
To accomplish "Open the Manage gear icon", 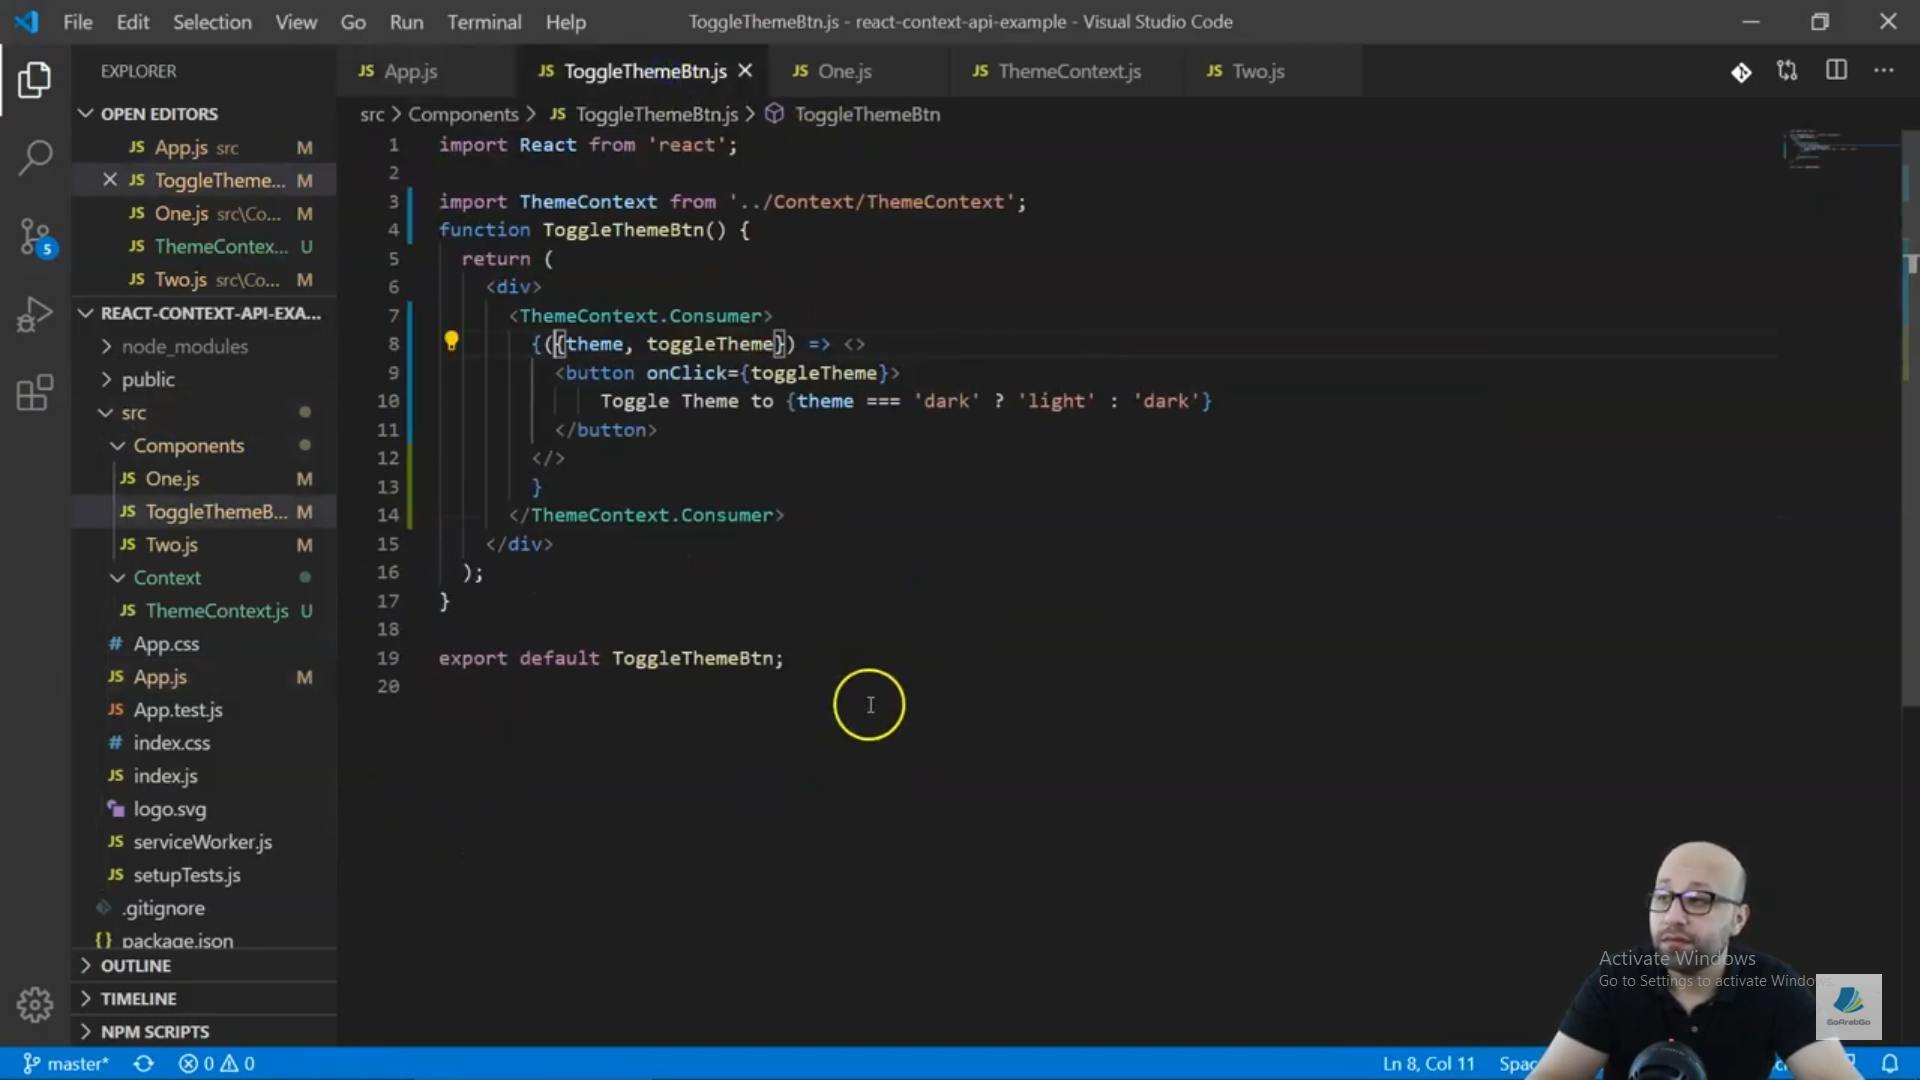I will click(35, 1004).
